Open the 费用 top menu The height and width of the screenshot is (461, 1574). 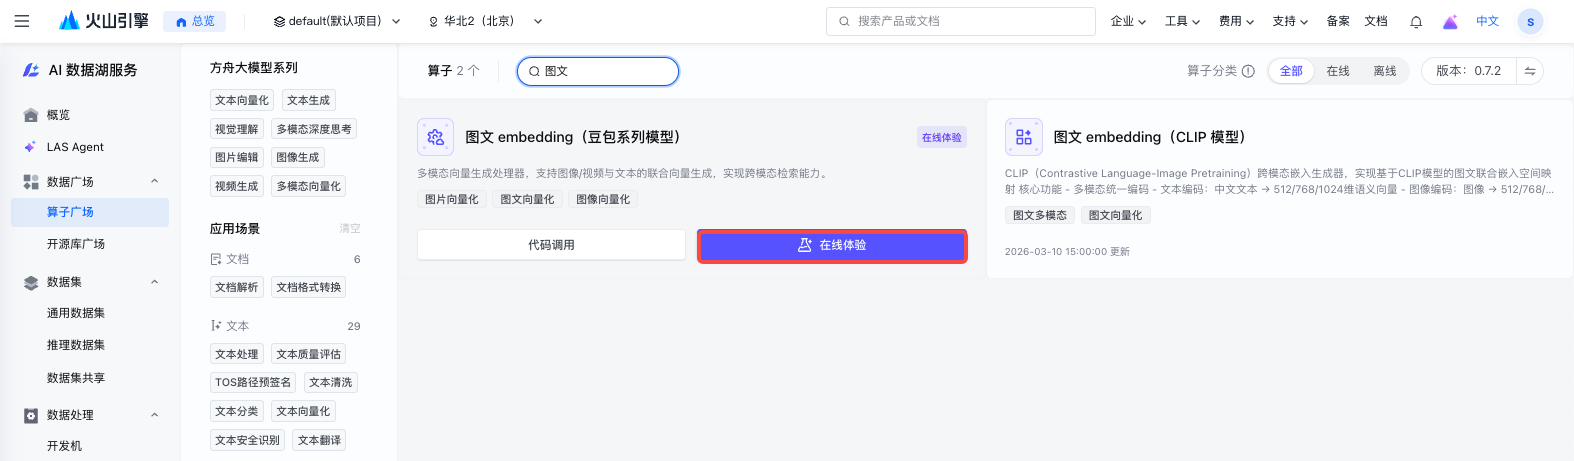[1236, 21]
